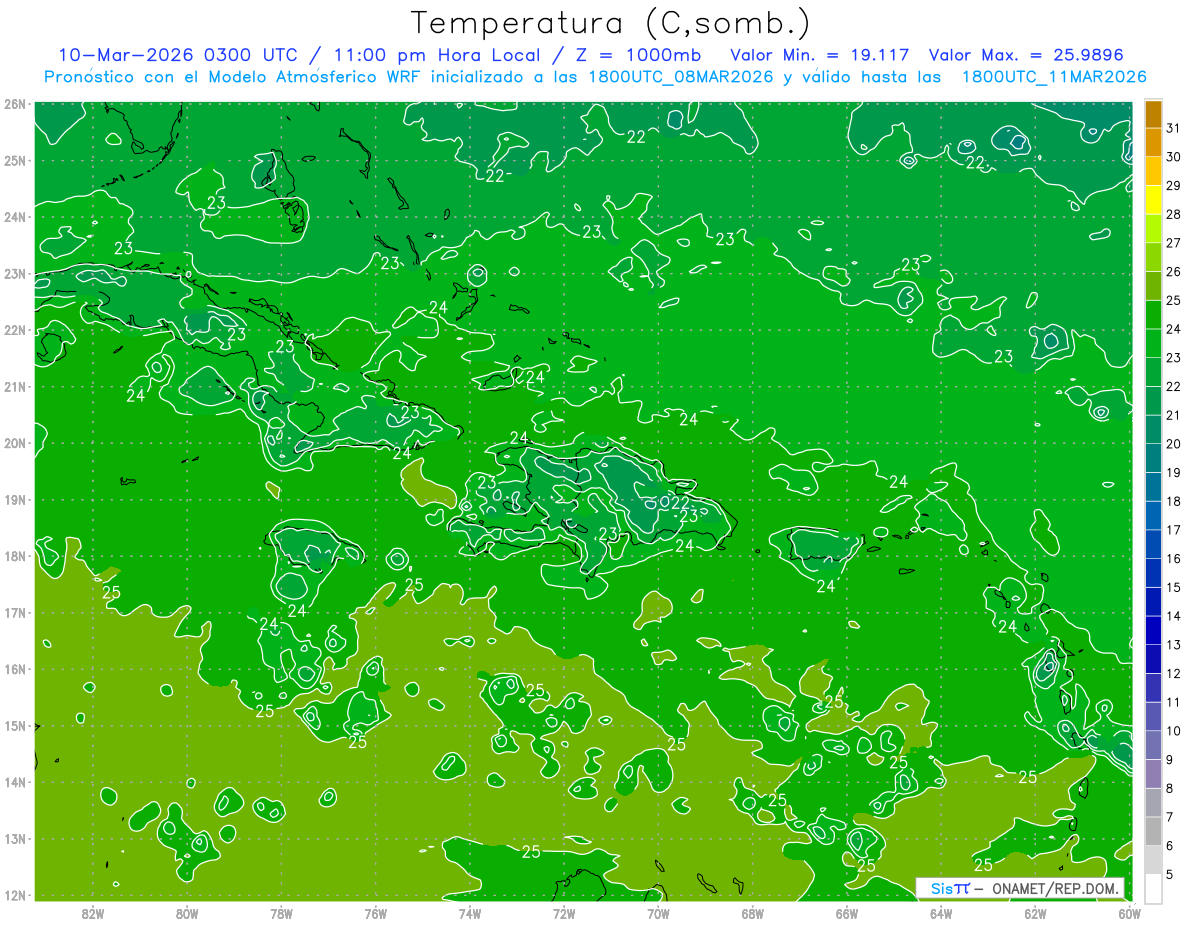The image size is (1200, 927).
Task: Click the '78W' longitude axis label
Action: click(281, 912)
